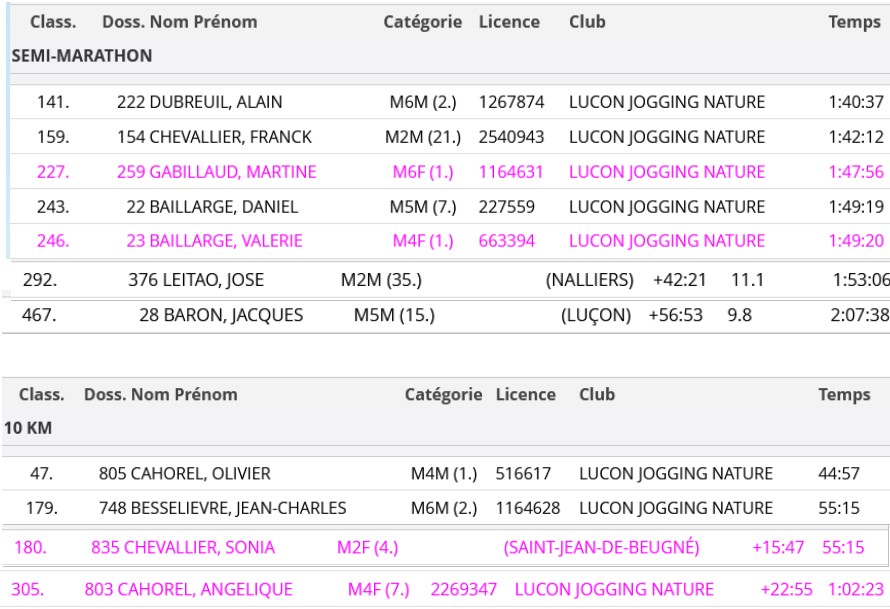Click licence number 1267874
Screen dimensions: 890x609
point(512,102)
